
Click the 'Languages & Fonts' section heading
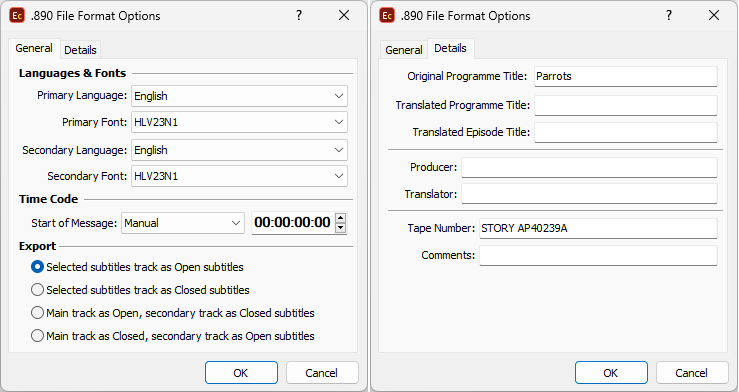pyautogui.click(x=73, y=73)
